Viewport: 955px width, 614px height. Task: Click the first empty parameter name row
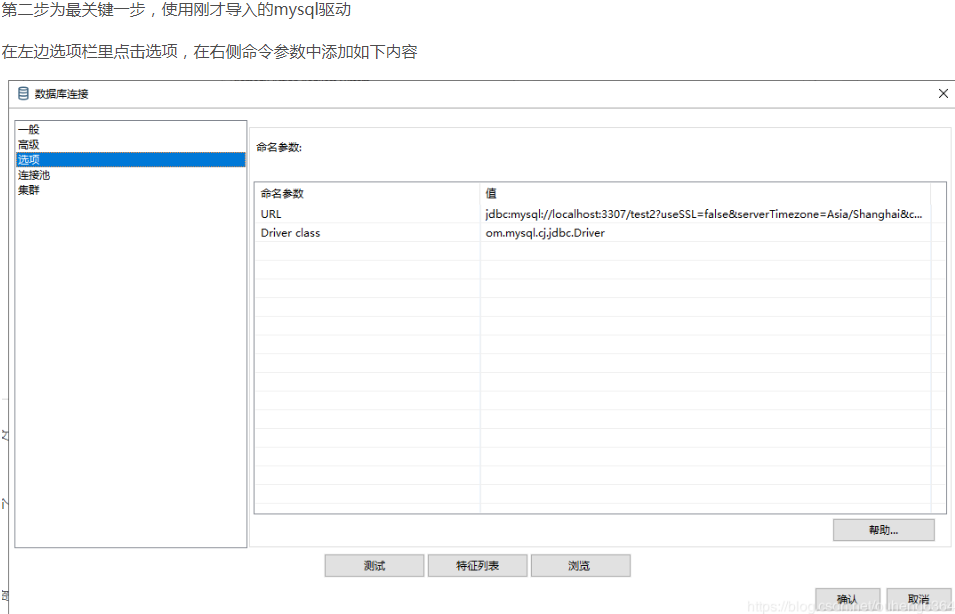[x=367, y=252]
